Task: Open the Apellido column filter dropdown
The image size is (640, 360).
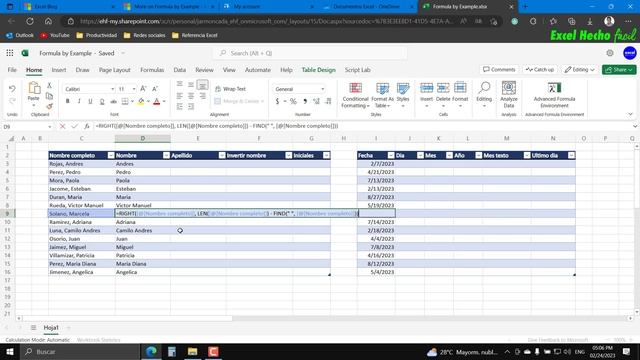Action: click(x=222, y=156)
